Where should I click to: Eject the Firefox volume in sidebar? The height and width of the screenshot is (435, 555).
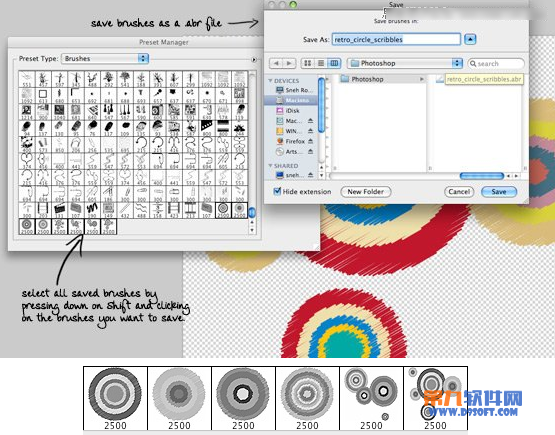[310, 141]
